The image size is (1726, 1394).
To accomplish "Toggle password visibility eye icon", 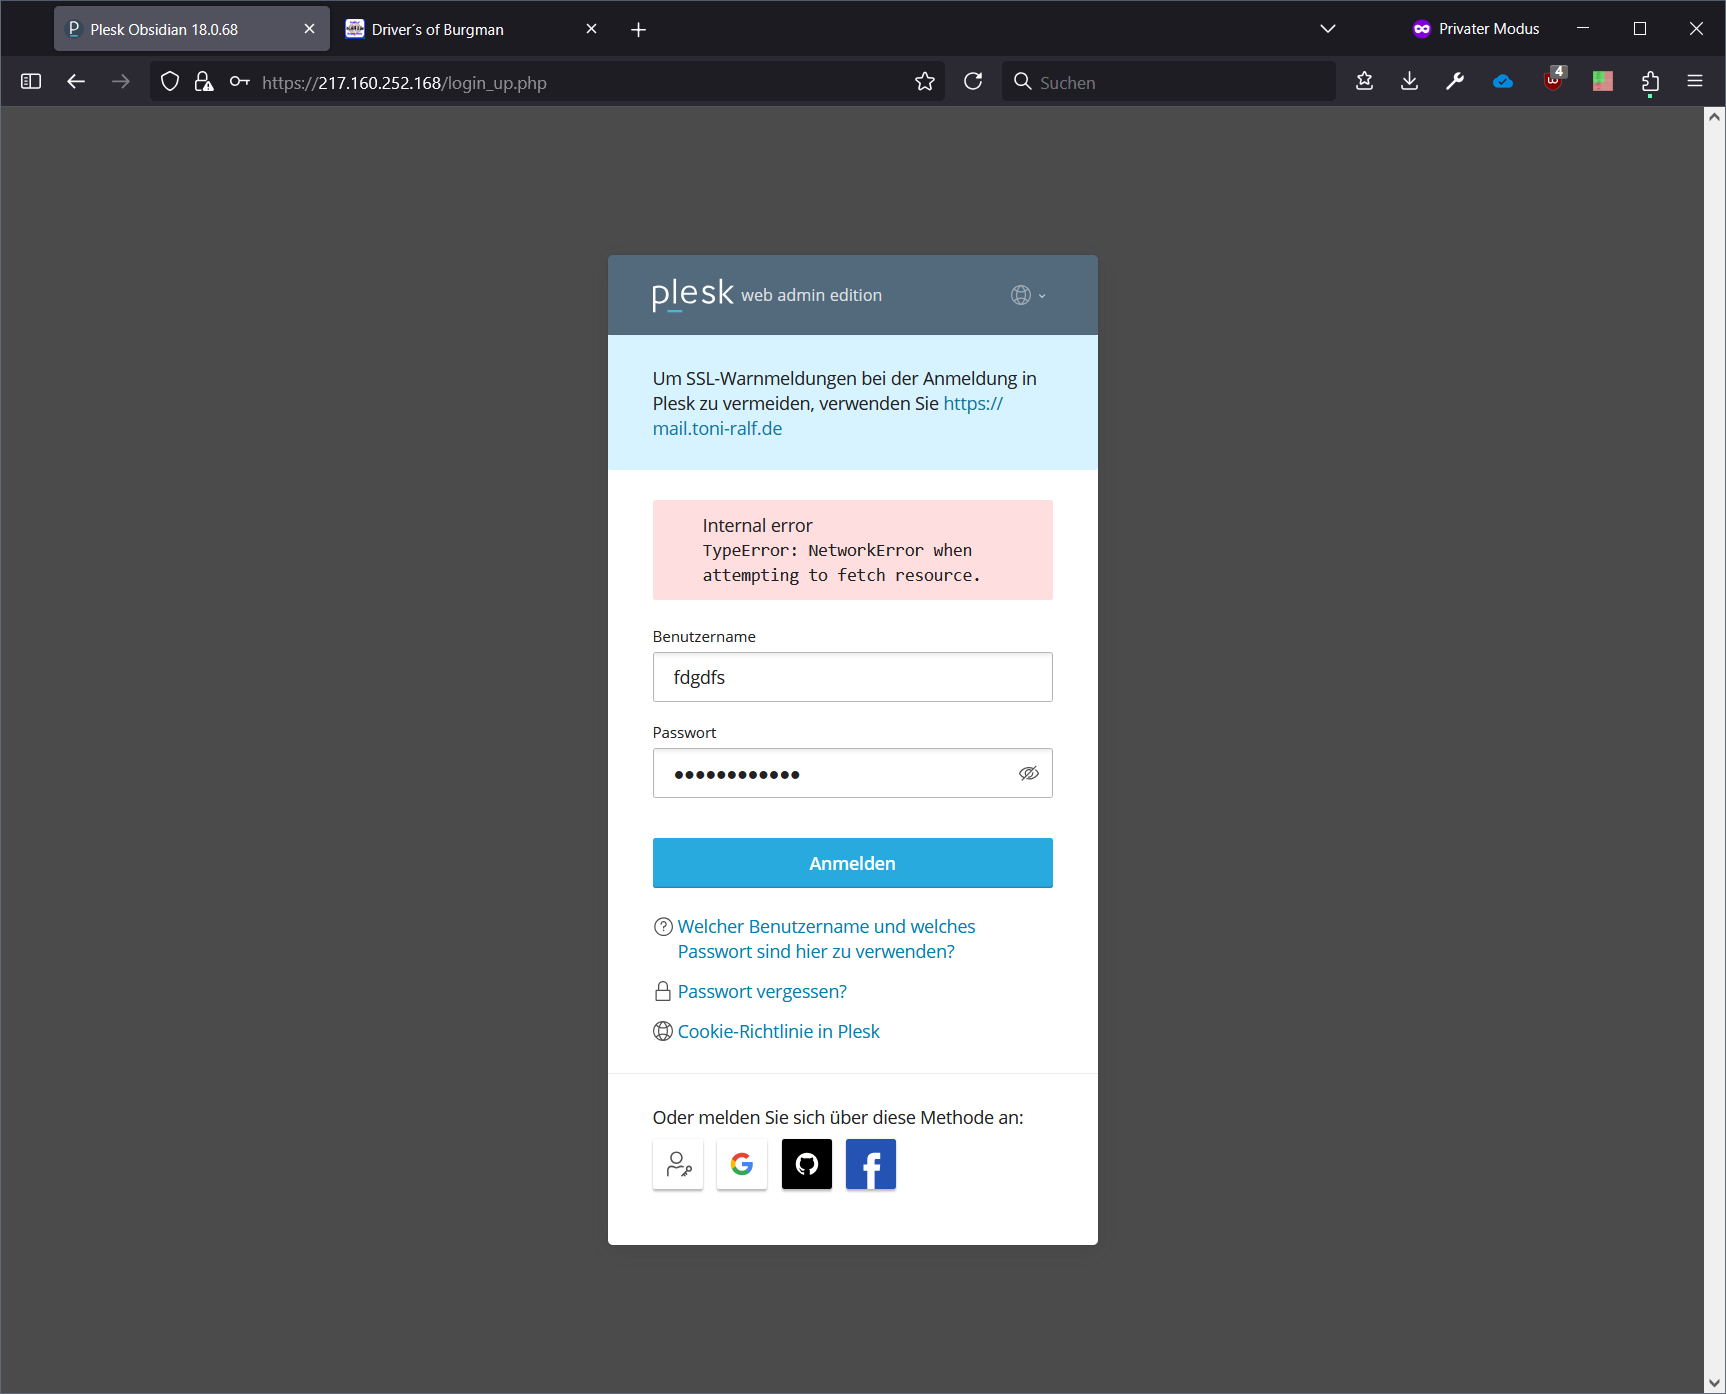I will (x=1029, y=773).
